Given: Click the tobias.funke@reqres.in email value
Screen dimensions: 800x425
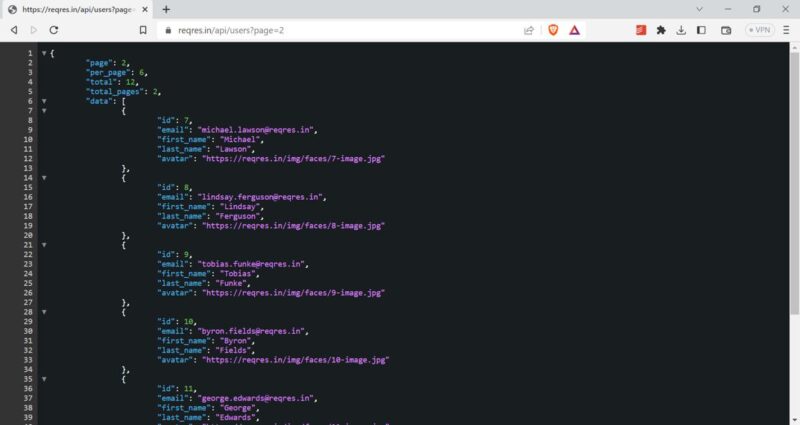Looking at the screenshot, I should pyautogui.click(x=251, y=264).
